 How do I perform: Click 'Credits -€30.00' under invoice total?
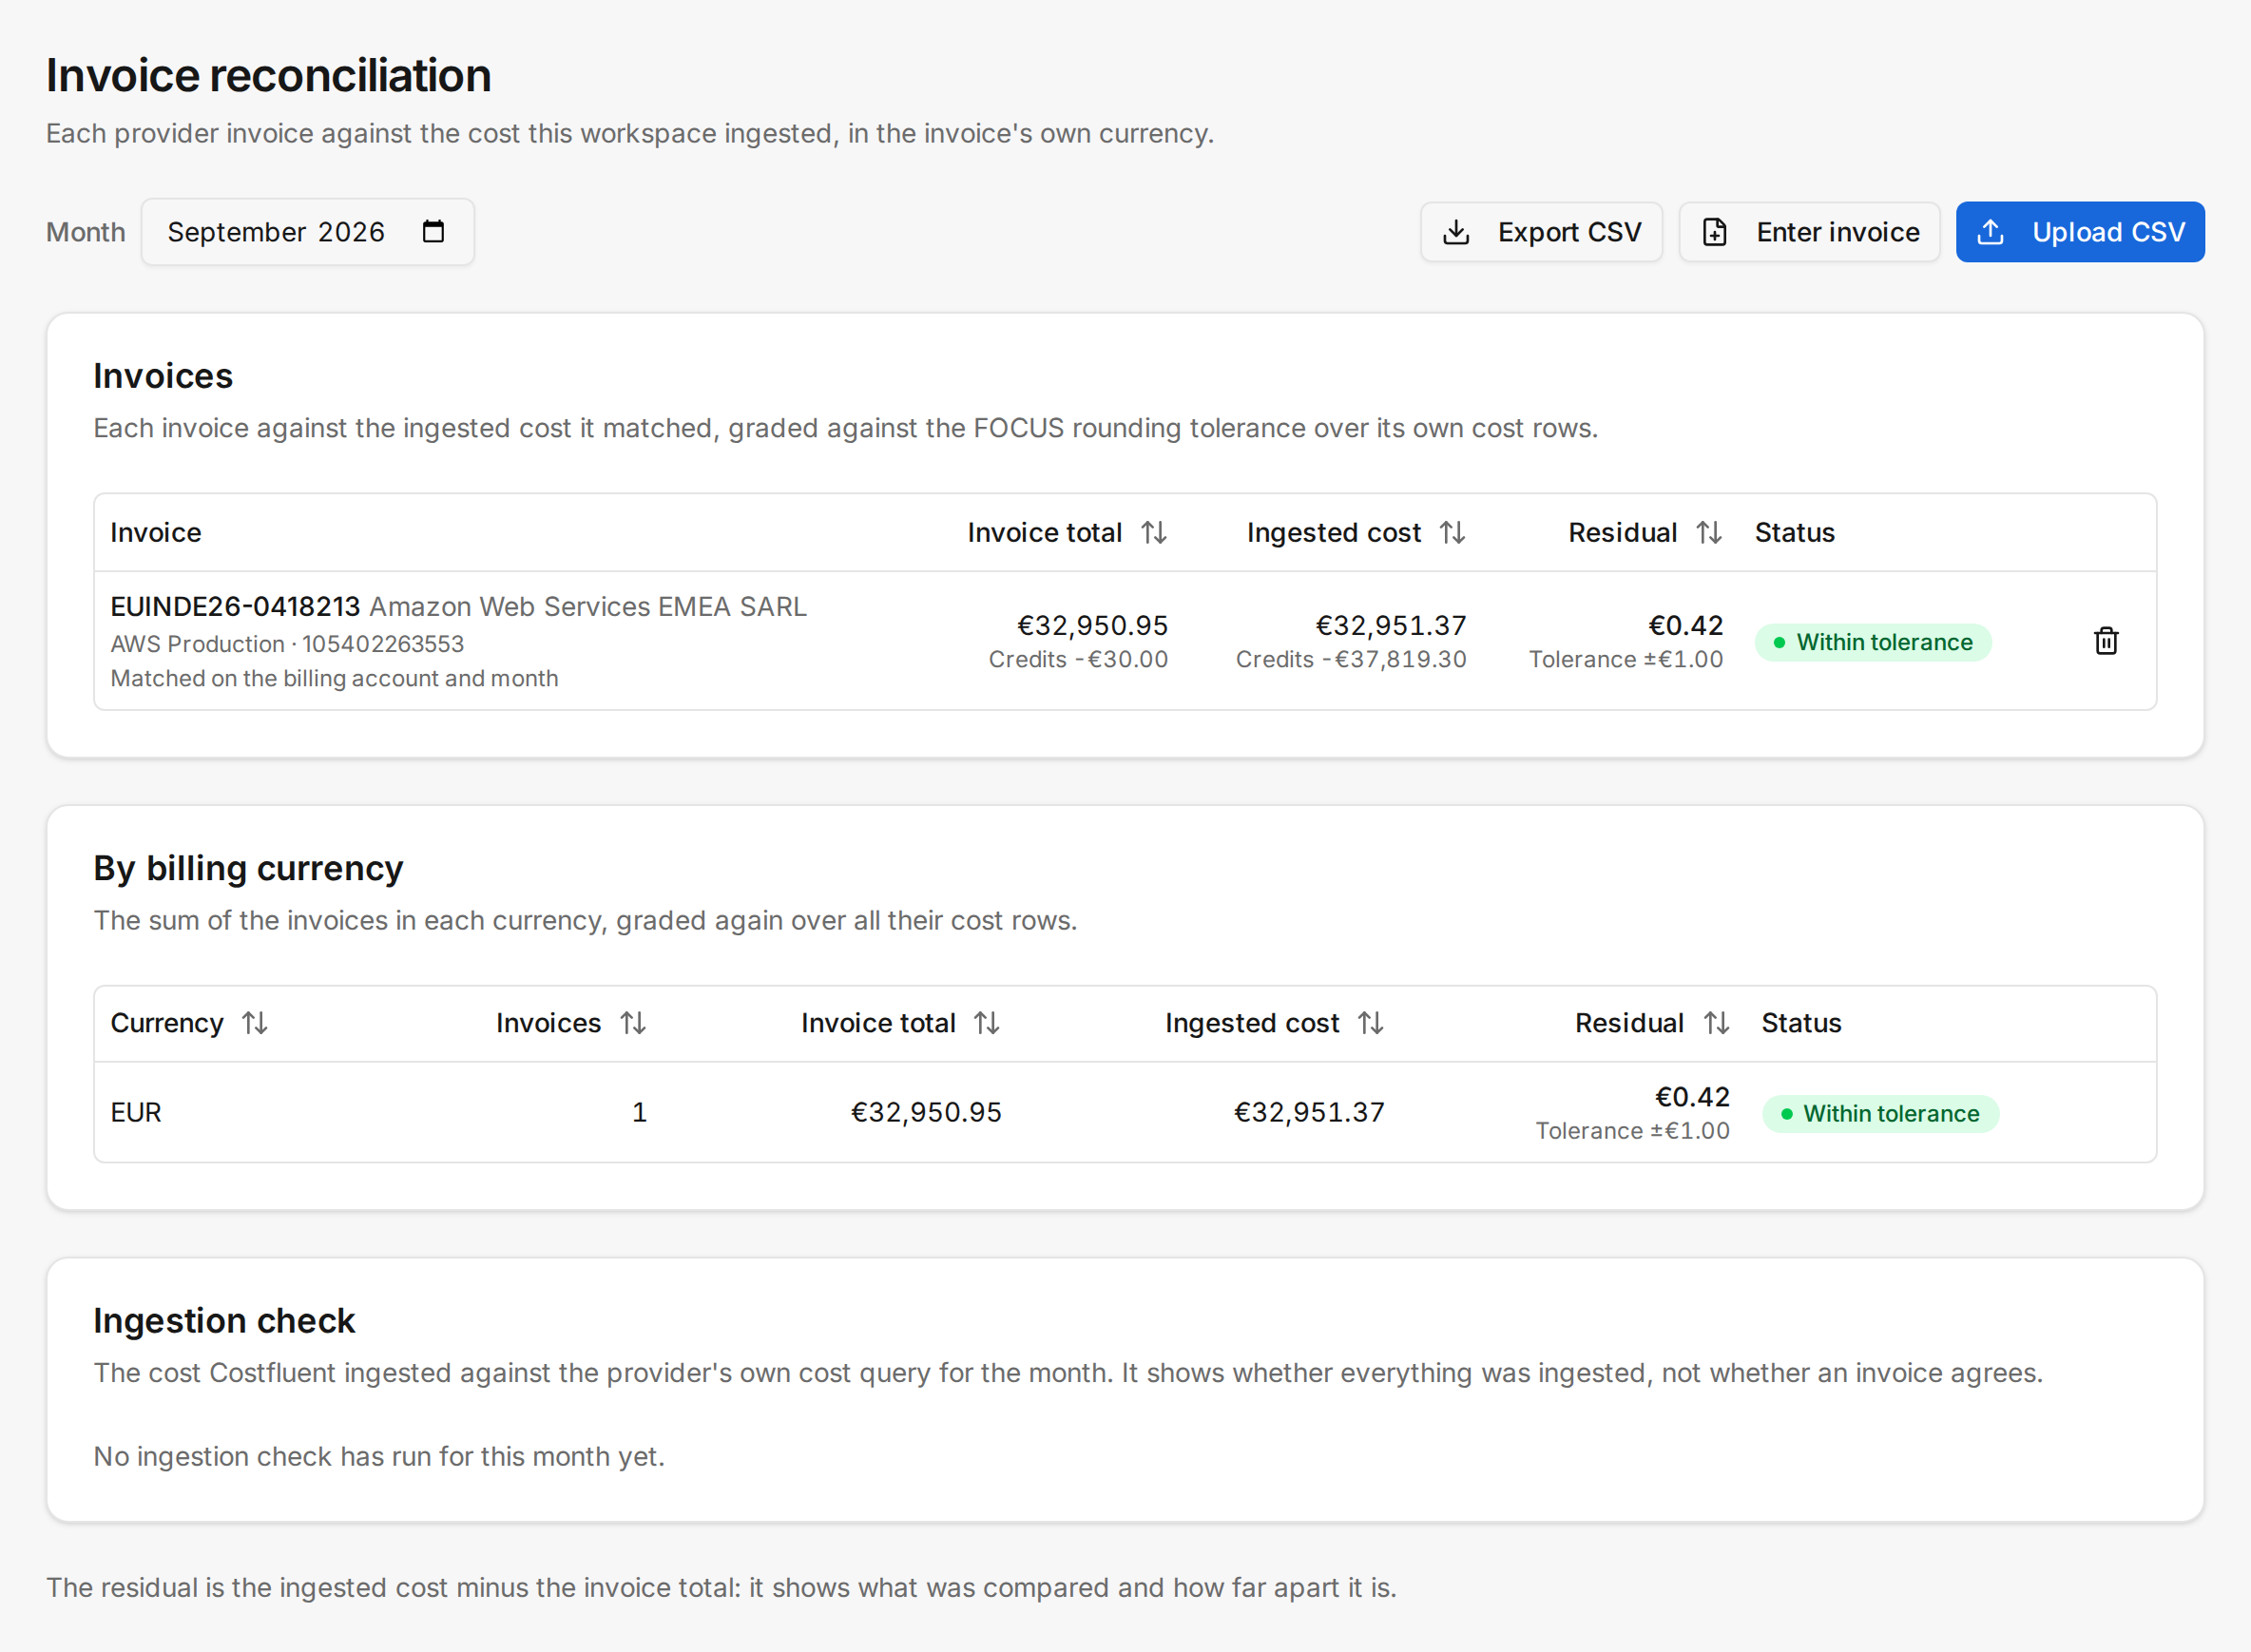coord(1078,660)
